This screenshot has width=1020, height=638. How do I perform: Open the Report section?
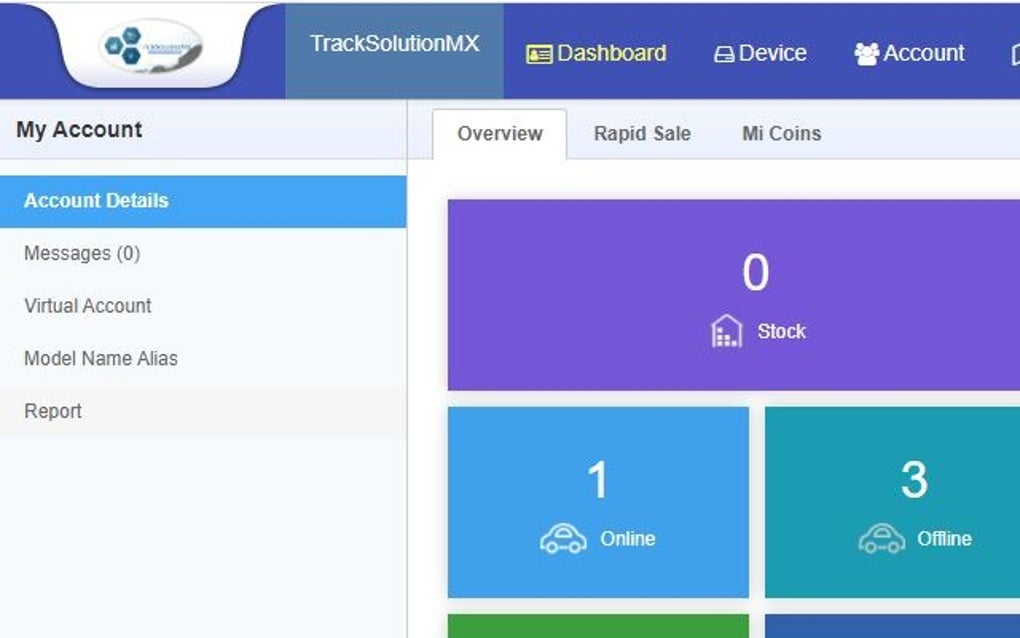click(x=52, y=411)
